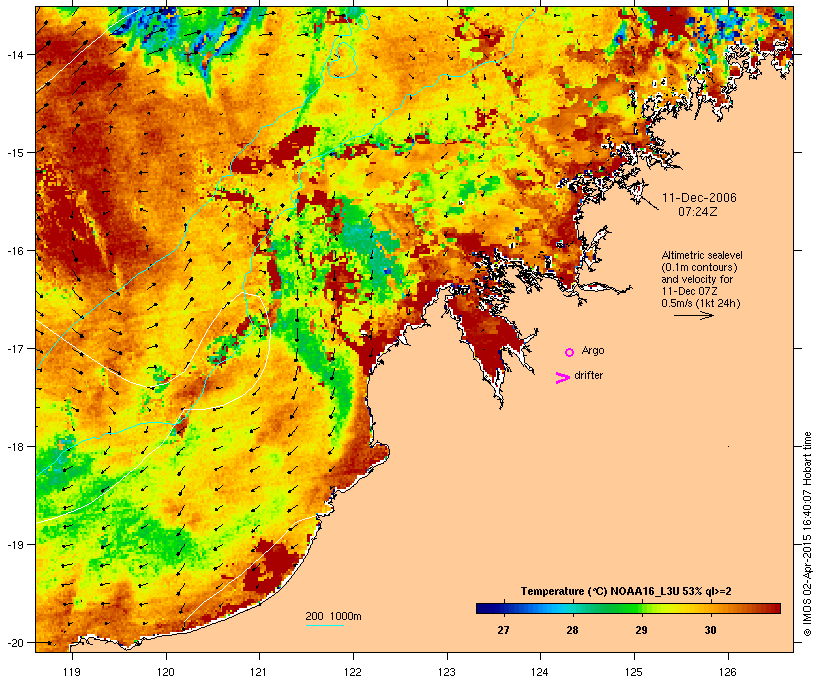Click latitude axis label '-17'
Viewport: 820px width, 680px height.
(x=14, y=348)
